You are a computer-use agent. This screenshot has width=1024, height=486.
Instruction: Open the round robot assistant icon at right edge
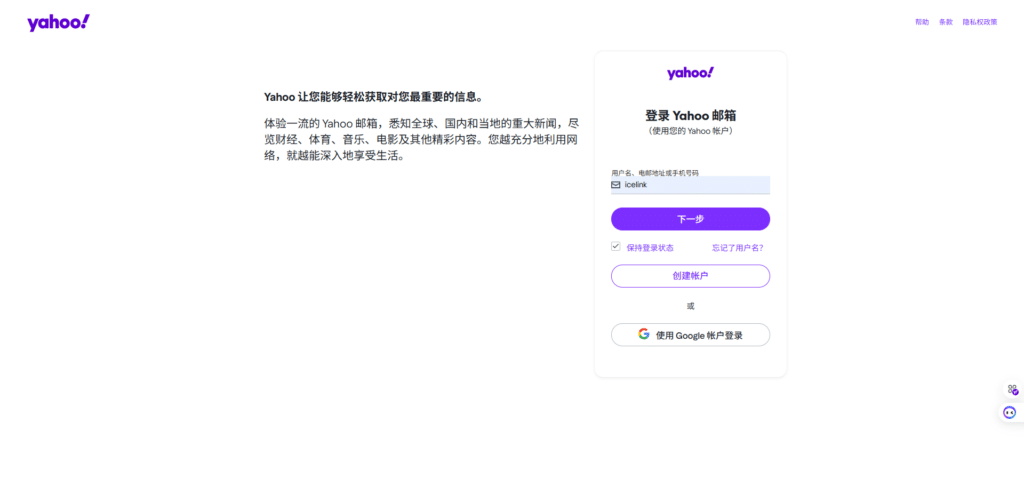click(1010, 412)
